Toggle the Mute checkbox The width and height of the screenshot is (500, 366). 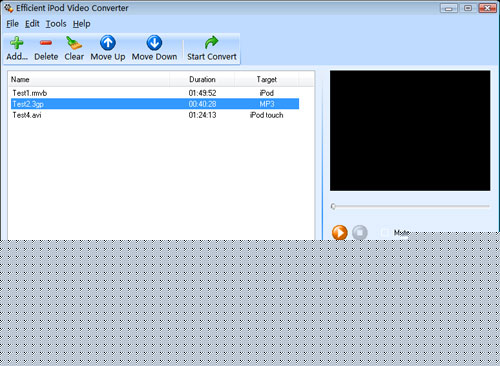coord(385,232)
